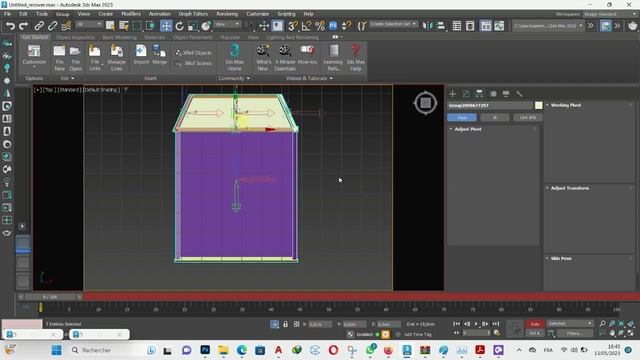The width and height of the screenshot is (640, 360).
Task: Open the reference coordinate system View dropdown
Action: 227,24
